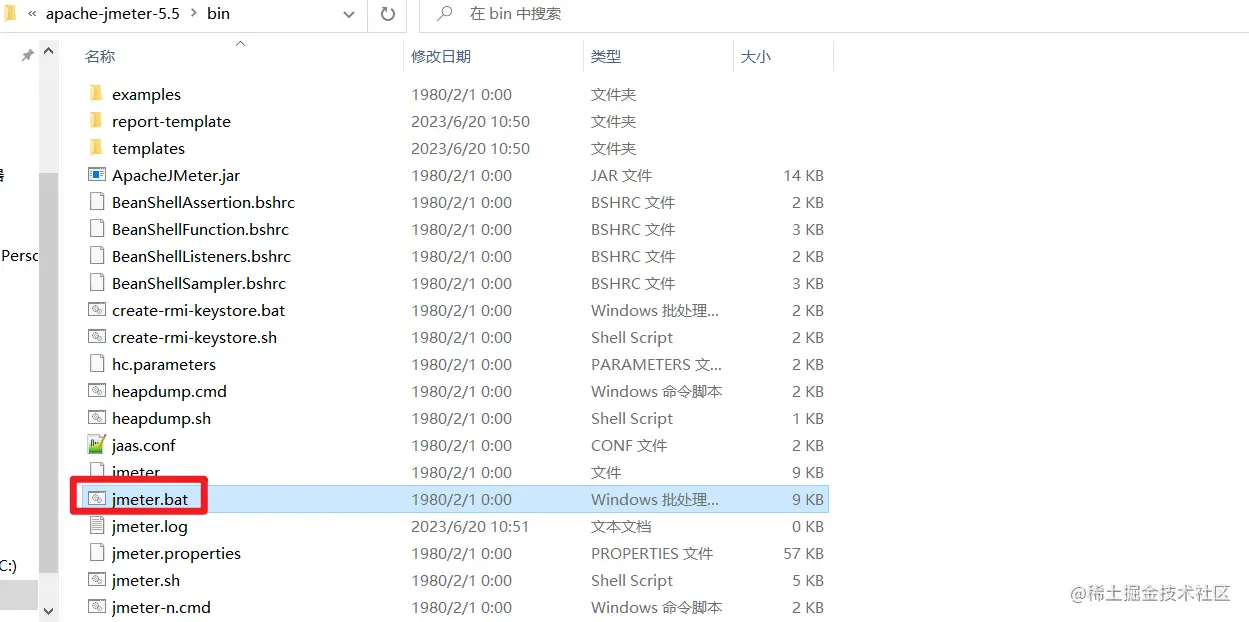Click the examples folder icon
Image resolution: width=1249 pixels, height=622 pixels.
tap(96, 94)
